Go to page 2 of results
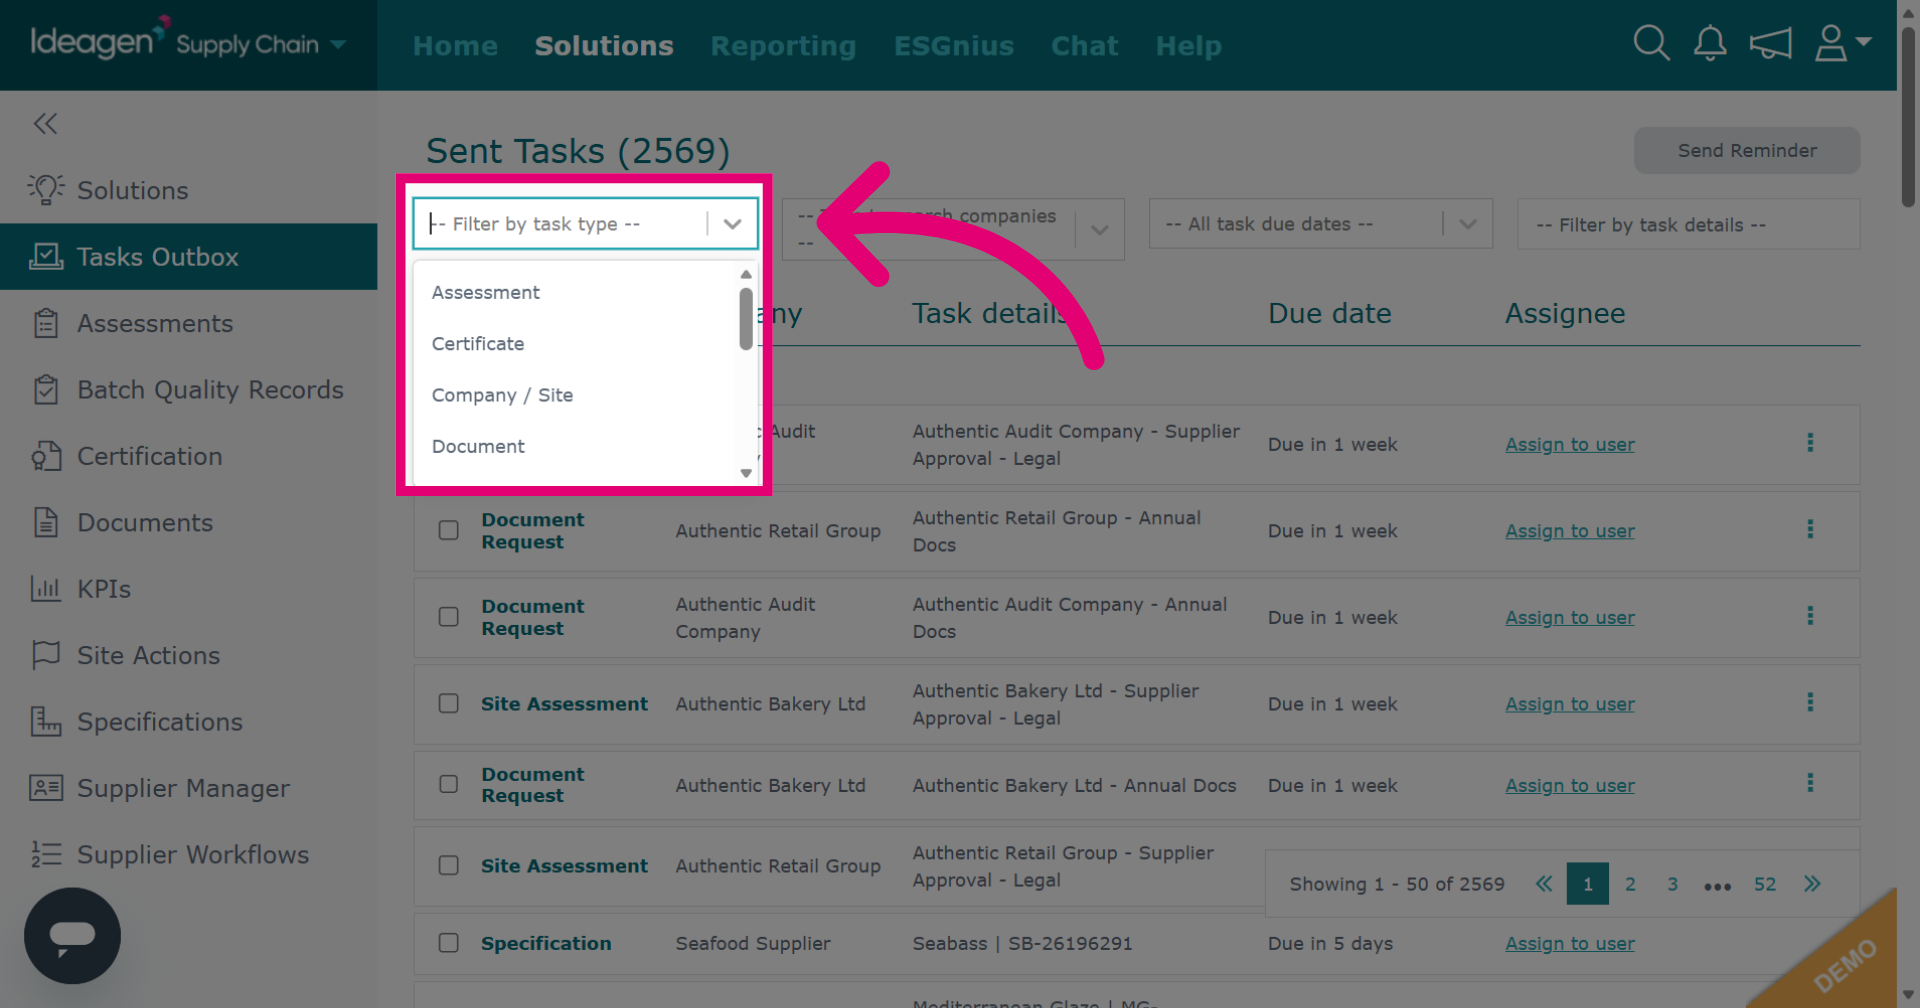 coord(1630,884)
